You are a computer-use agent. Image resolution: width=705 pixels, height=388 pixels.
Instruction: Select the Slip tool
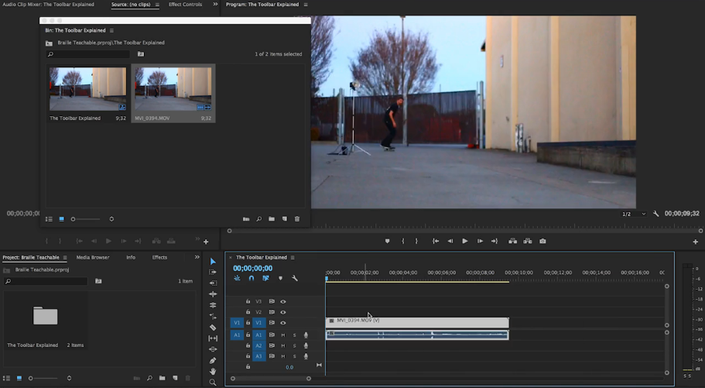pos(213,338)
